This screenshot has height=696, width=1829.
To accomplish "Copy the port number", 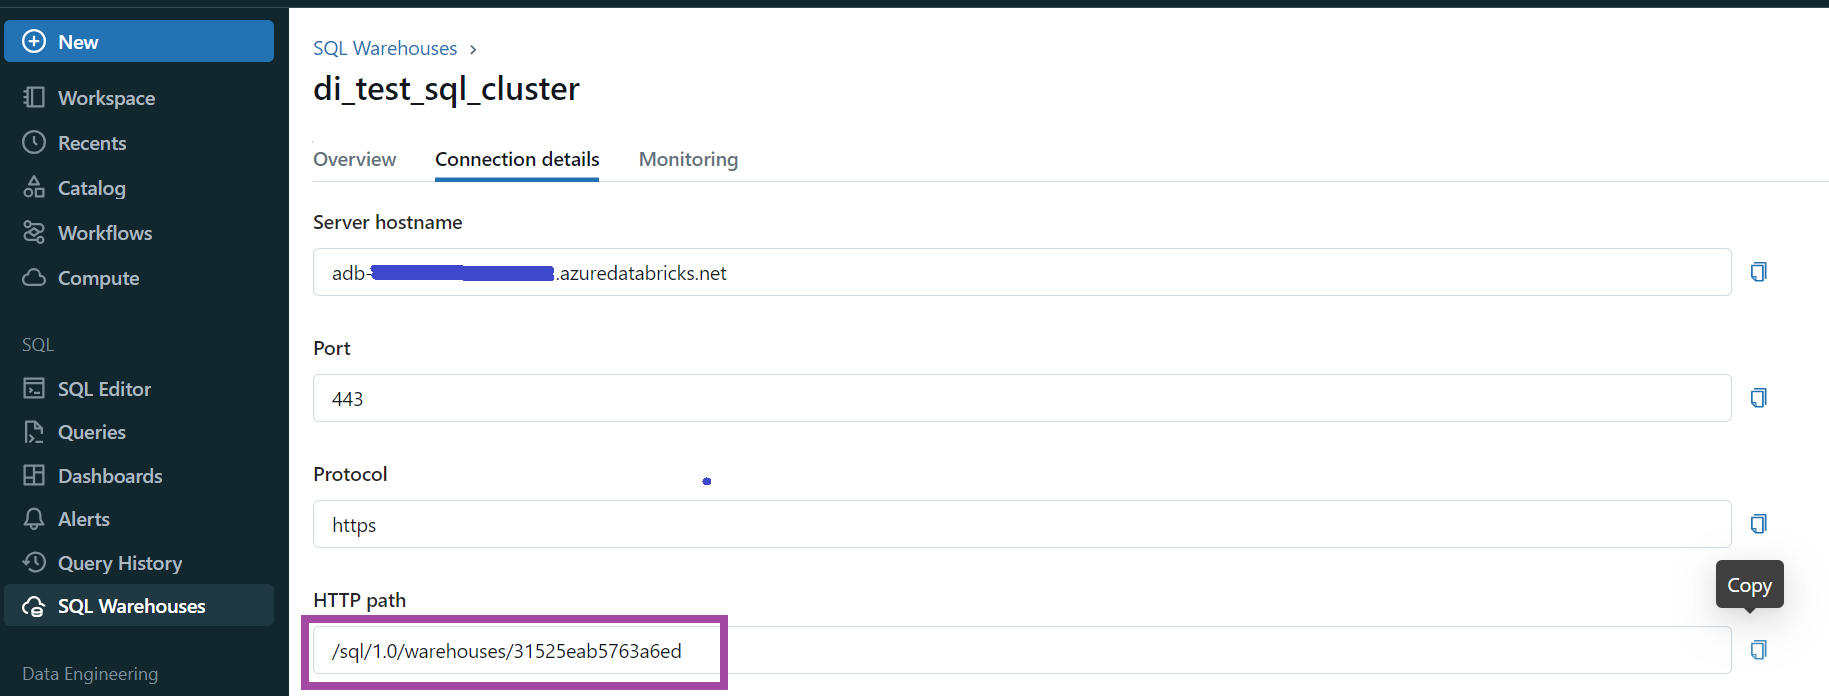I will tap(1758, 397).
